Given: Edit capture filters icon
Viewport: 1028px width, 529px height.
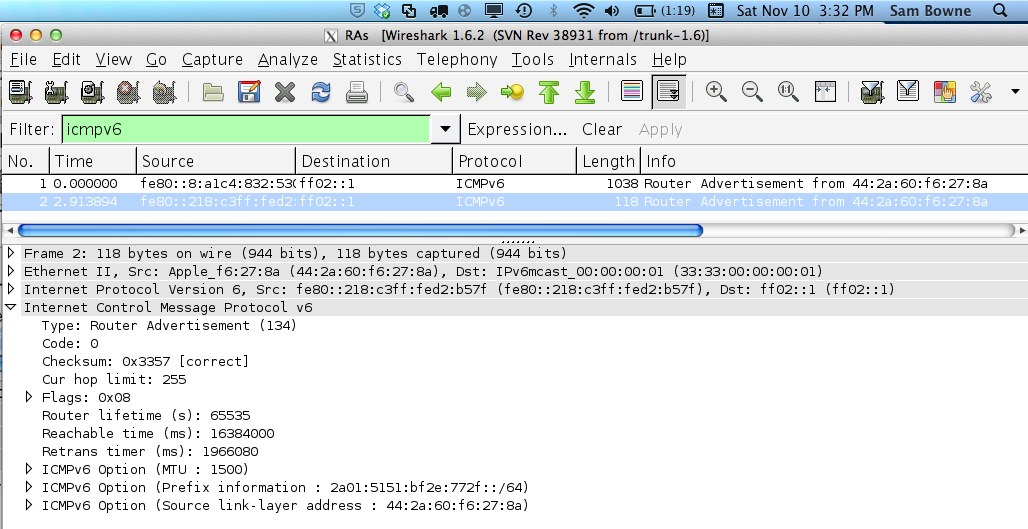Looking at the screenshot, I should coord(872,91).
